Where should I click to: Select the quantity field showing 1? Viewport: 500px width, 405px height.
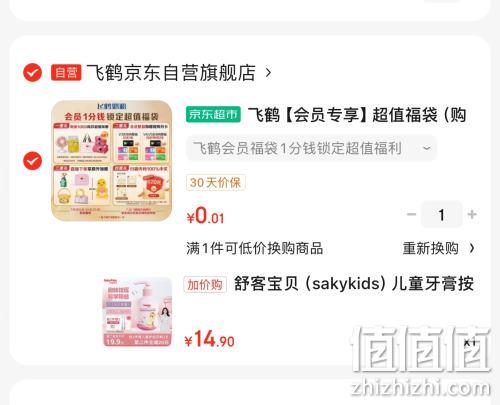pos(442,214)
